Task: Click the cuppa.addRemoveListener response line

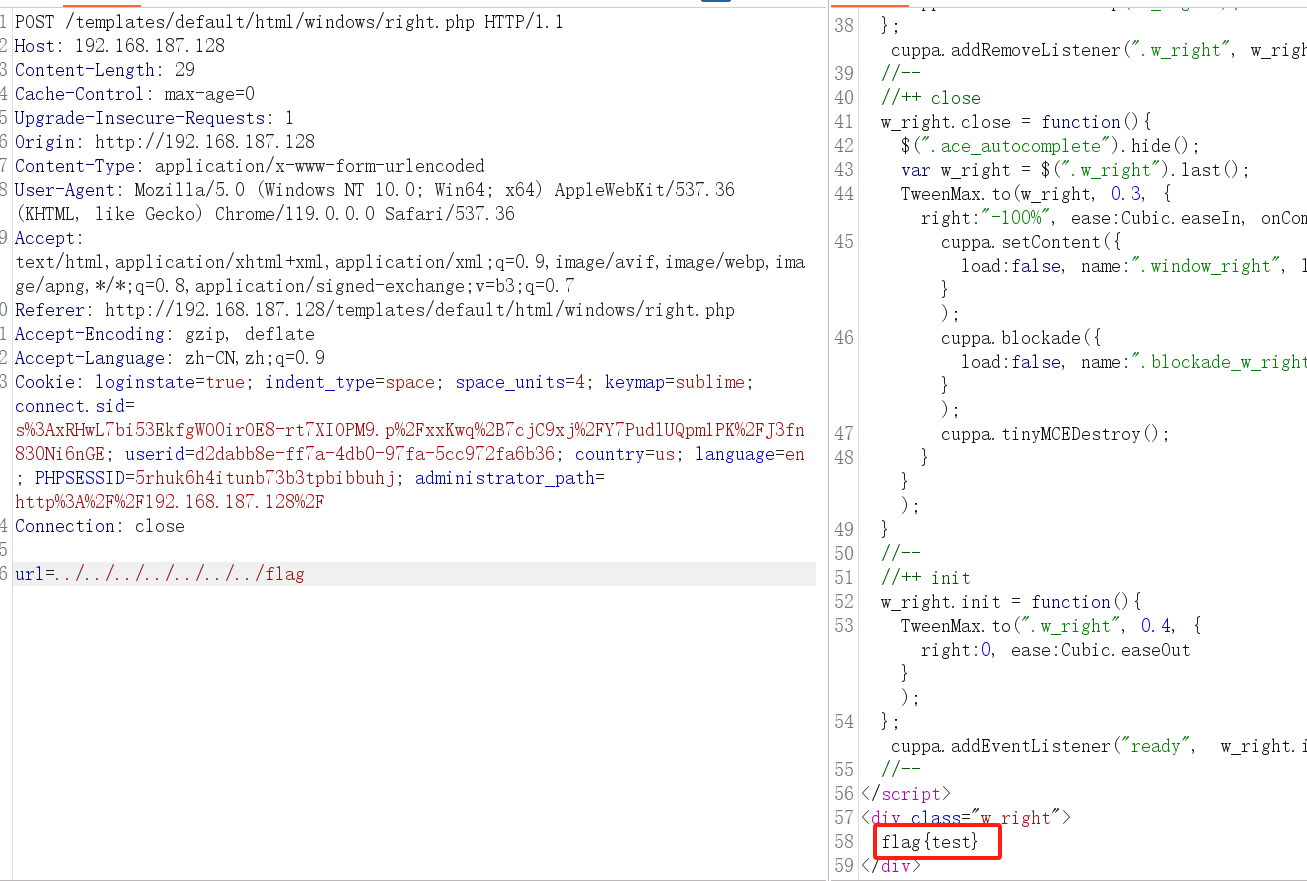Action: [1098, 49]
